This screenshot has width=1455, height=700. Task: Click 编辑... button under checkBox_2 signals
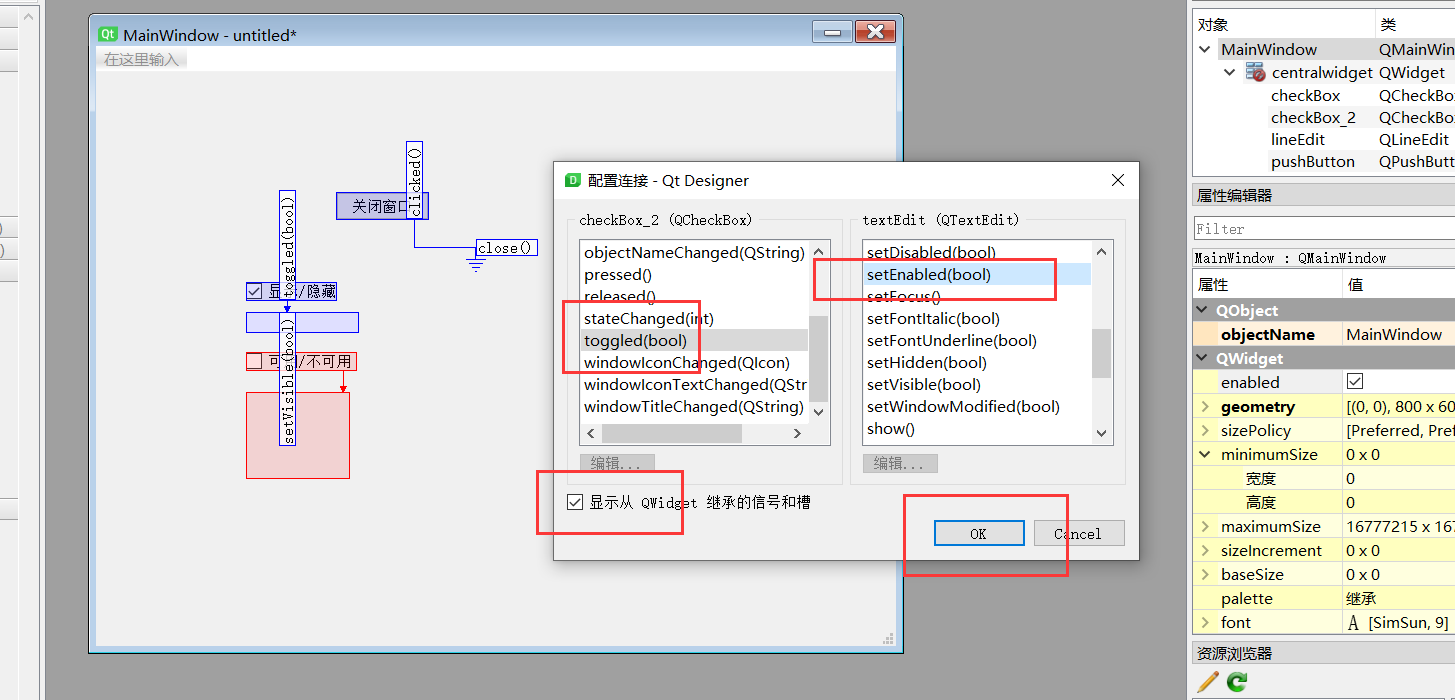click(617, 463)
